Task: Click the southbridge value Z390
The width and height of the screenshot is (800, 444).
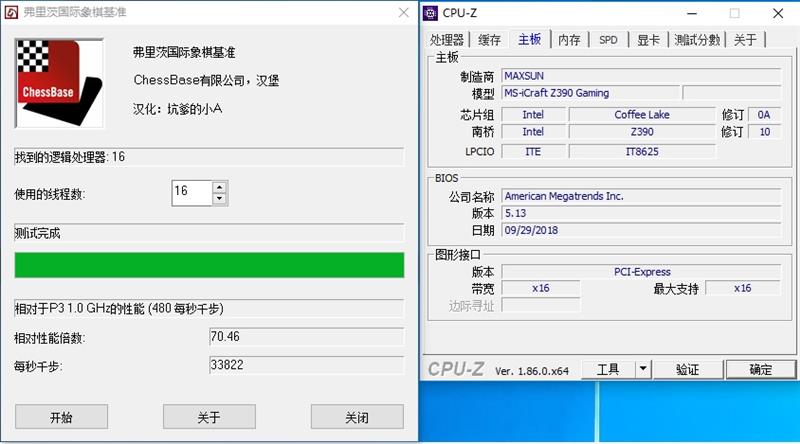Action: click(x=642, y=132)
